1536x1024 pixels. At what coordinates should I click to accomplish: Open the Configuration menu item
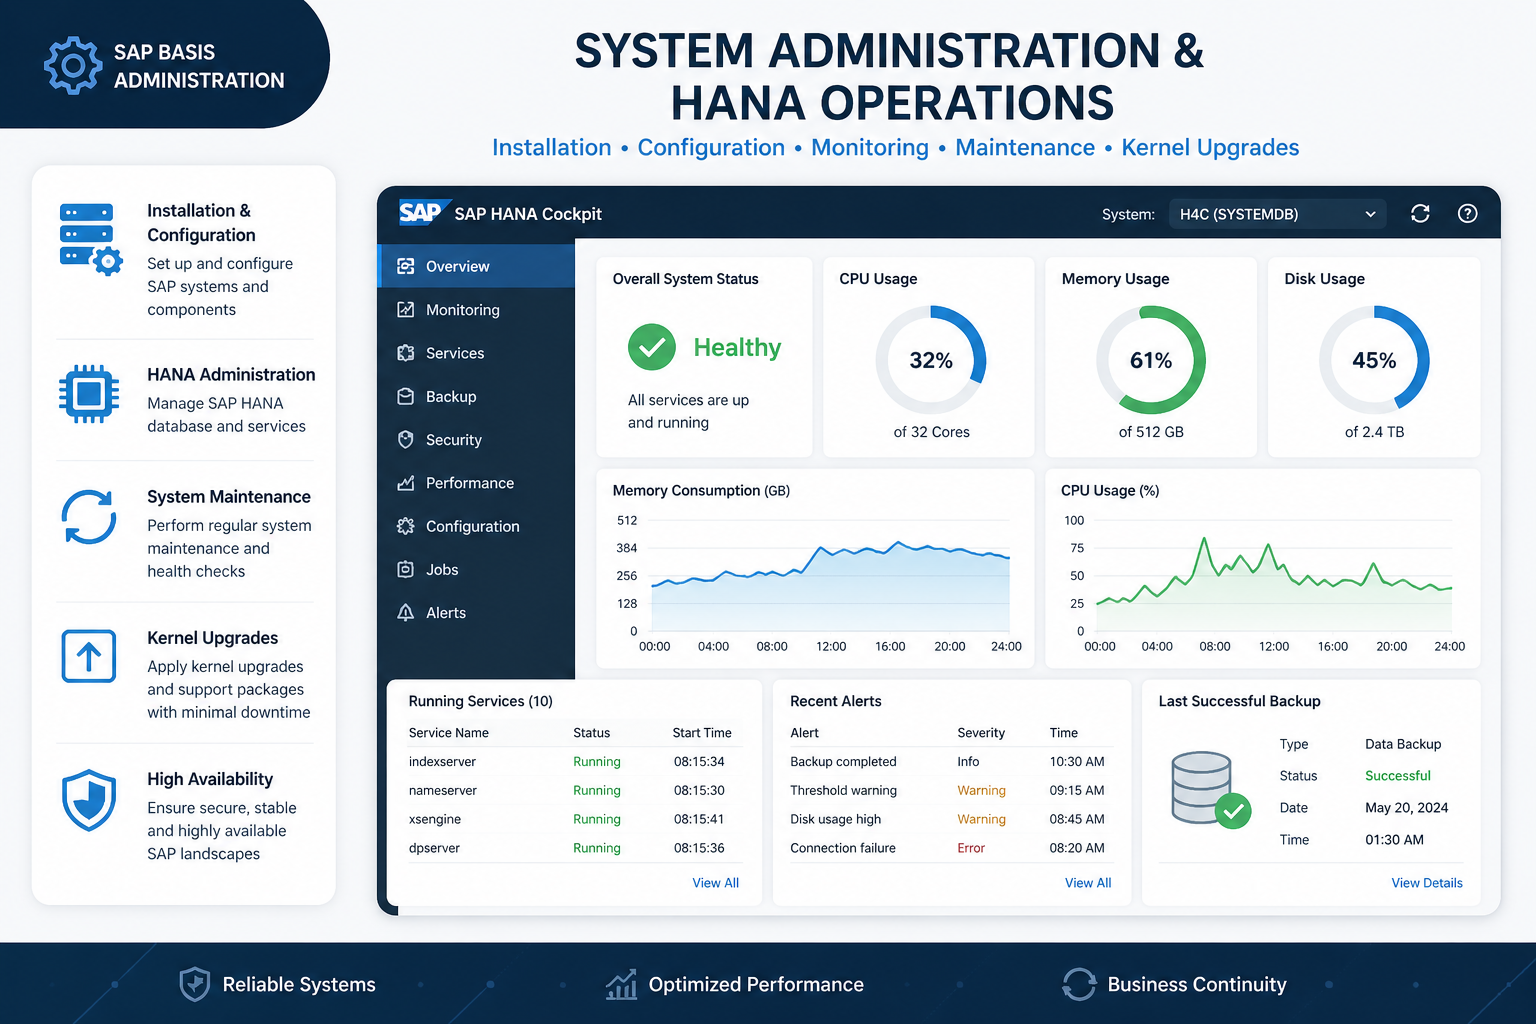(477, 526)
